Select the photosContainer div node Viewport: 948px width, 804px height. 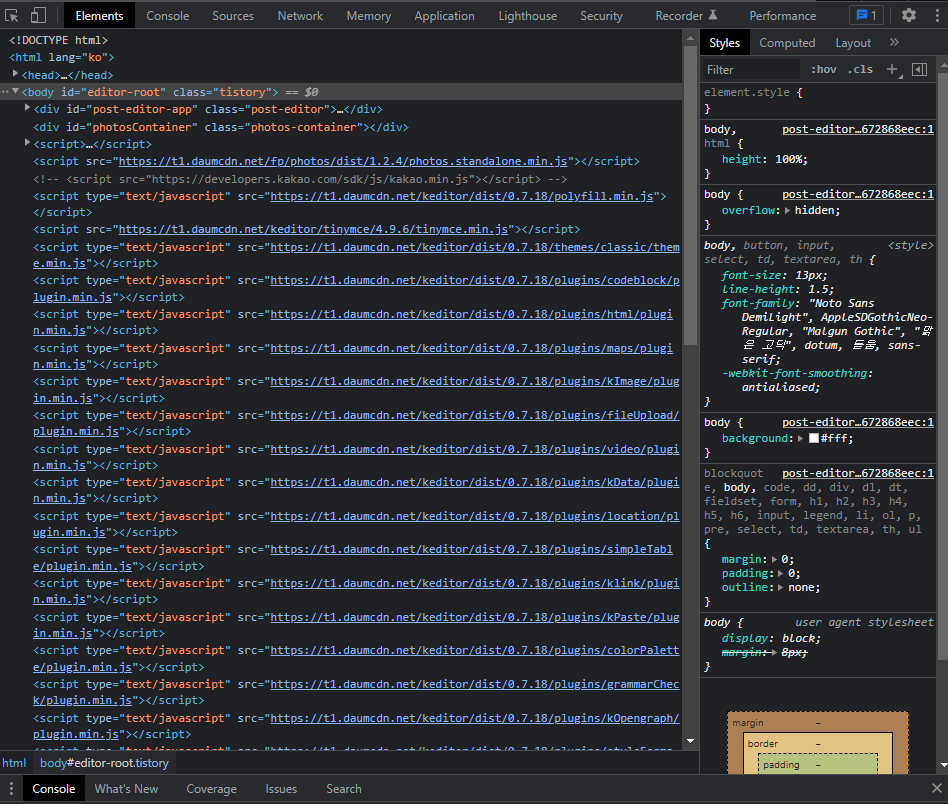tap(221, 127)
